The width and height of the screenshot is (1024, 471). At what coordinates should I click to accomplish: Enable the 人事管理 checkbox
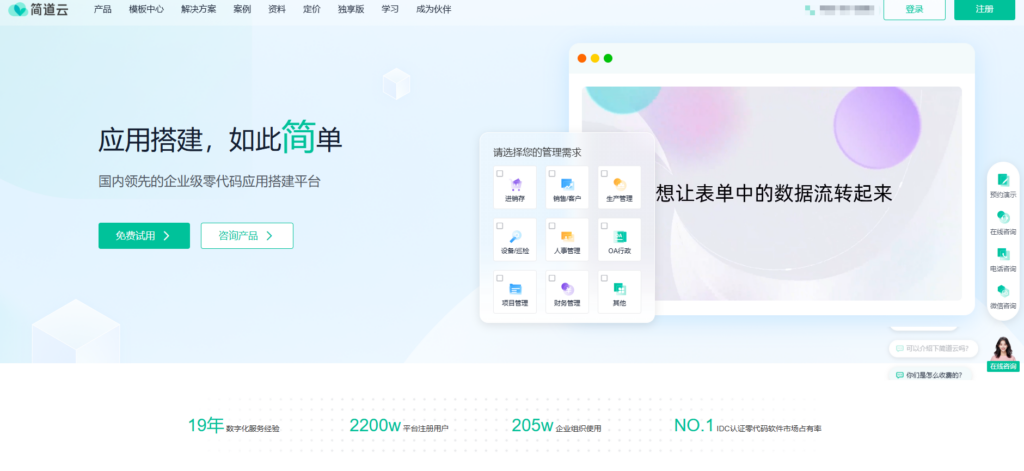tap(552, 226)
